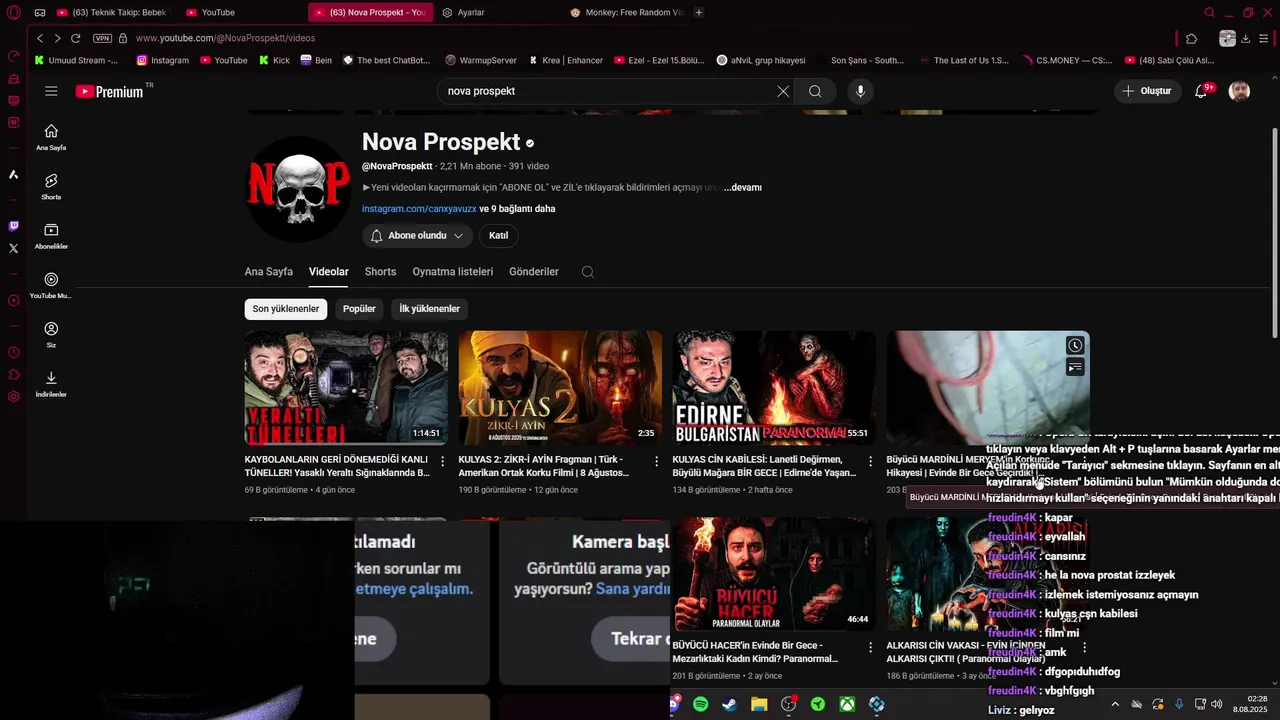This screenshot has width=1280, height=720.
Task: Open options for KULYAS CİN KABİLESİ video
Action: tap(871, 461)
